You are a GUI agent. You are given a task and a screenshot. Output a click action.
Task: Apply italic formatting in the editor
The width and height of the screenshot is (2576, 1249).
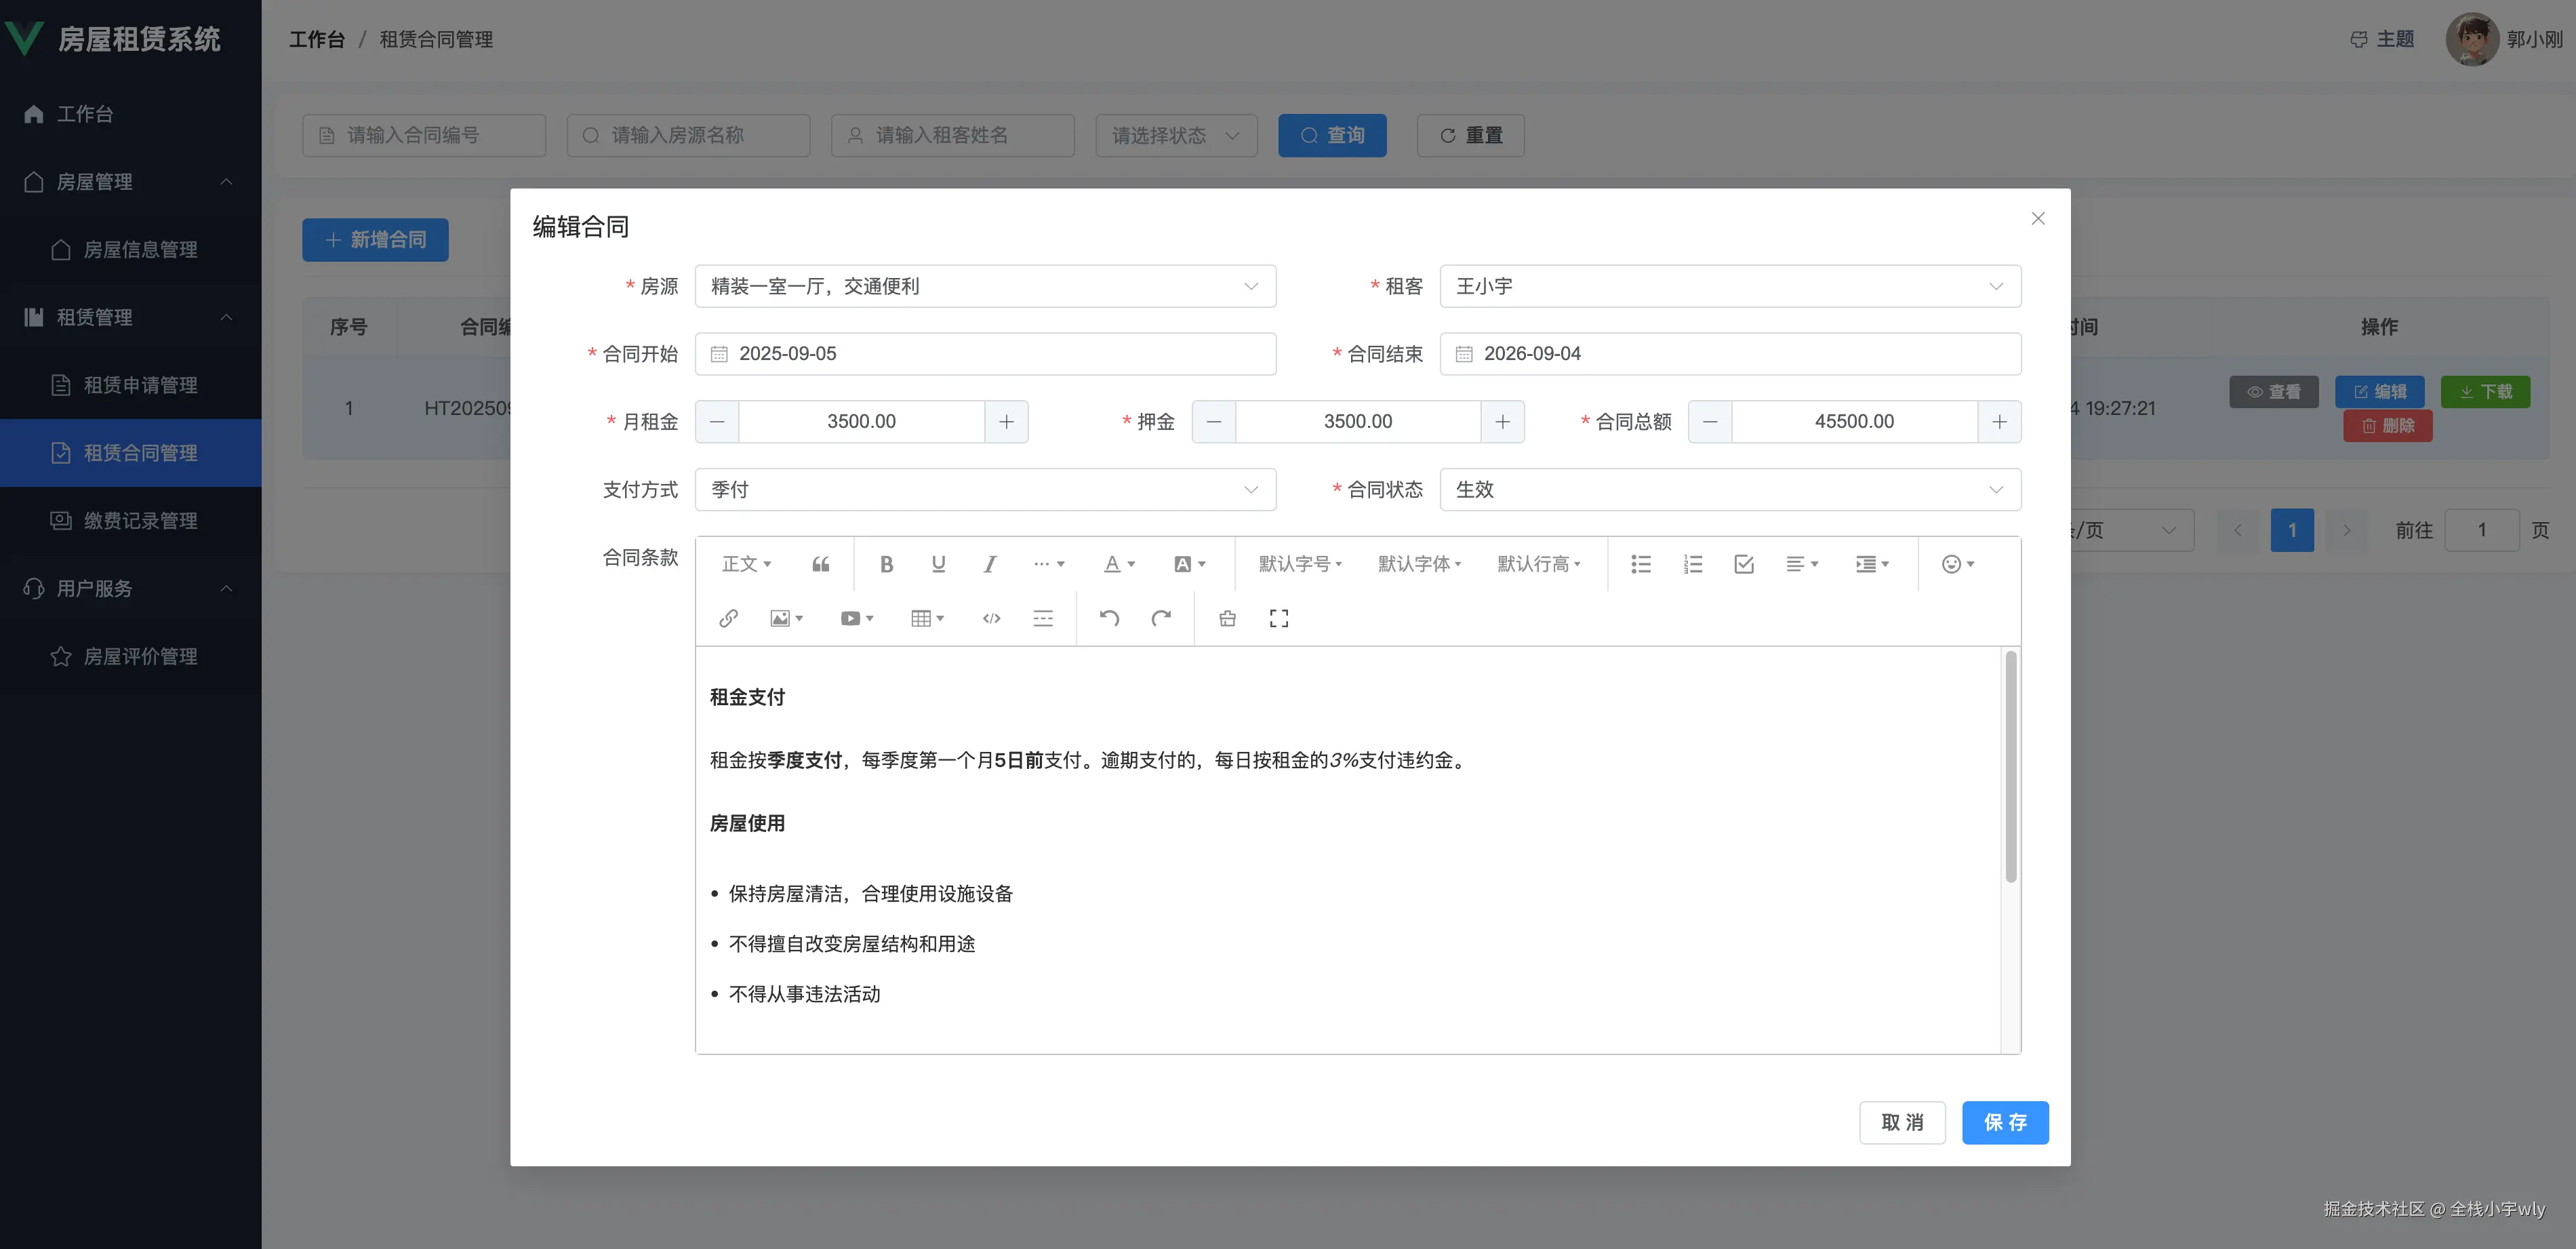click(989, 564)
